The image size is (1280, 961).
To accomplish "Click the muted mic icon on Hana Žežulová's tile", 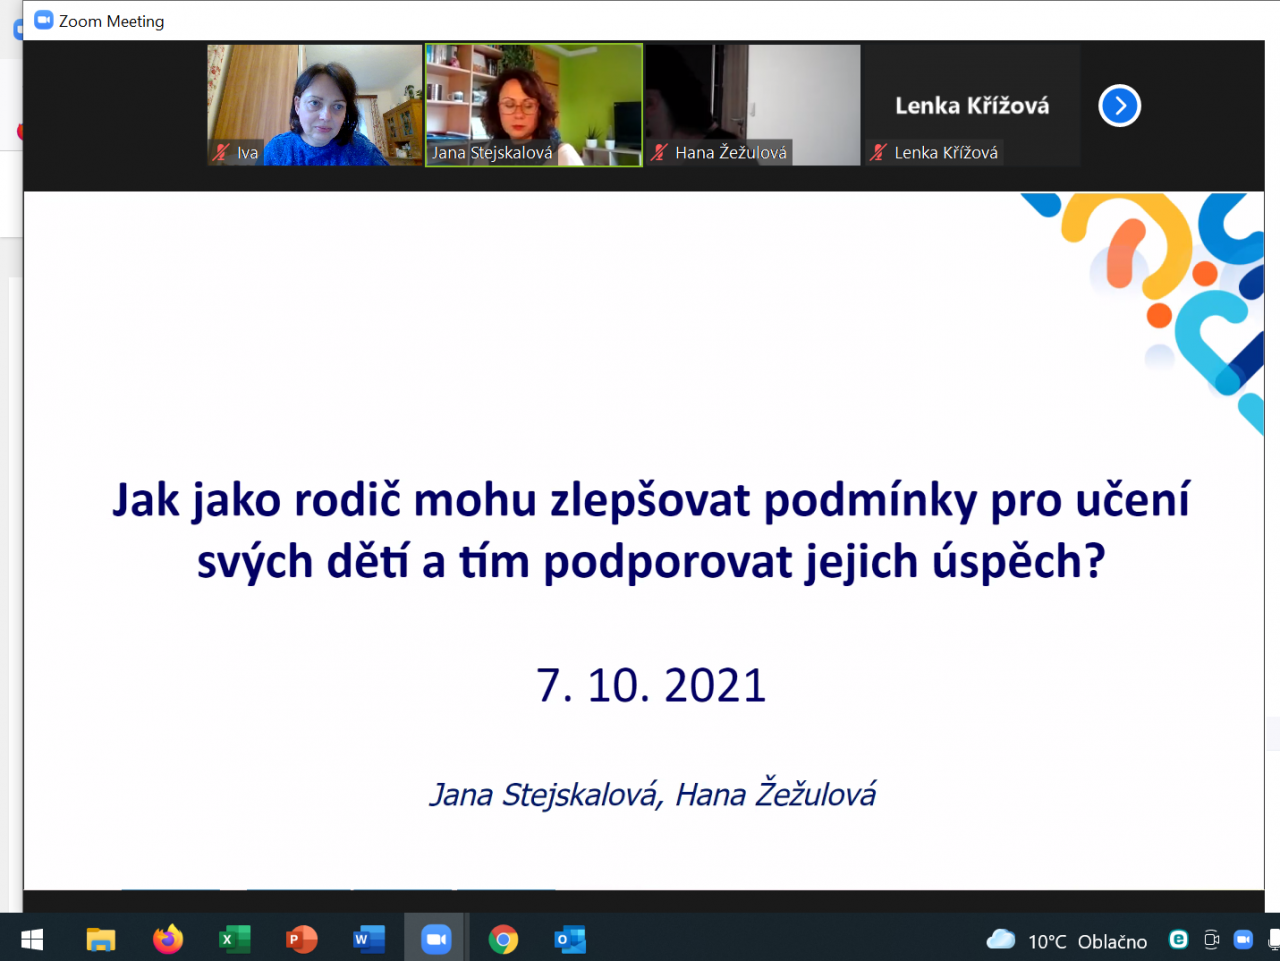I will point(659,153).
